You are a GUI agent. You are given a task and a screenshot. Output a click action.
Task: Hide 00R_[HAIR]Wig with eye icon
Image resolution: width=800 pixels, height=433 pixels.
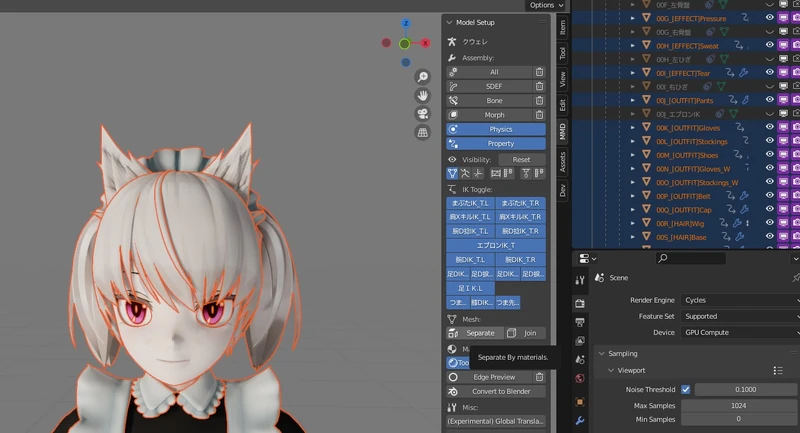tap(769, 223)
